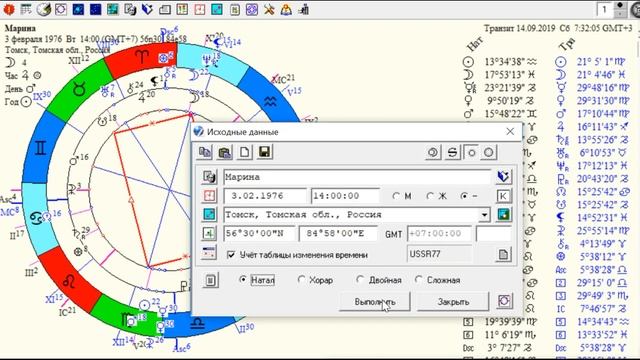The height and width of the screenshot is (360, 640).
Task: Open database icon left of name field
Action: pos(209,177)
